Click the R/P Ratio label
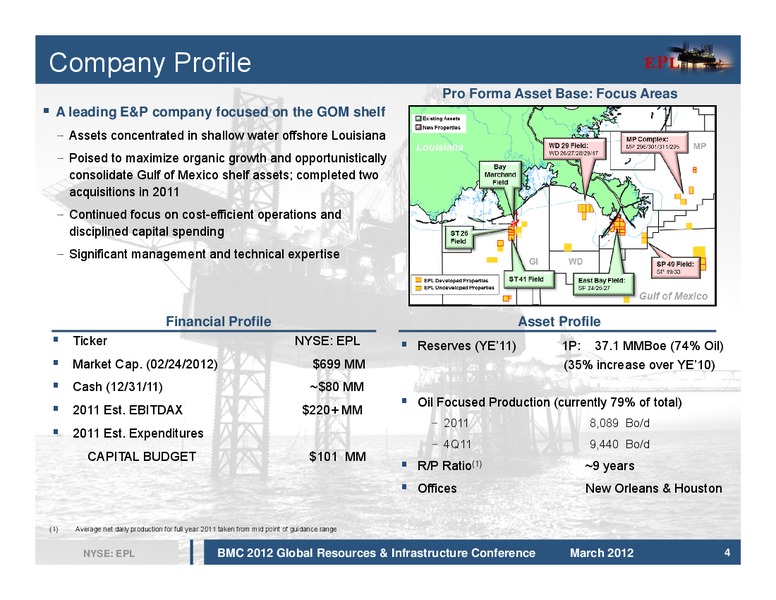 click(x=449, y=465)
